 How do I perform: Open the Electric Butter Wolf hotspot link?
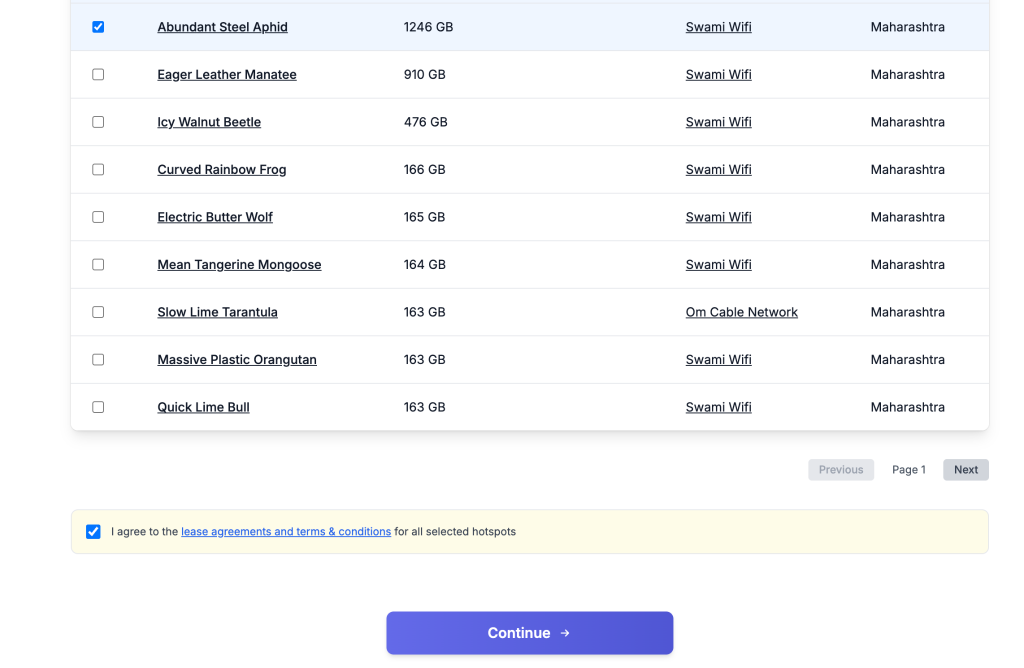pos(215,217)
